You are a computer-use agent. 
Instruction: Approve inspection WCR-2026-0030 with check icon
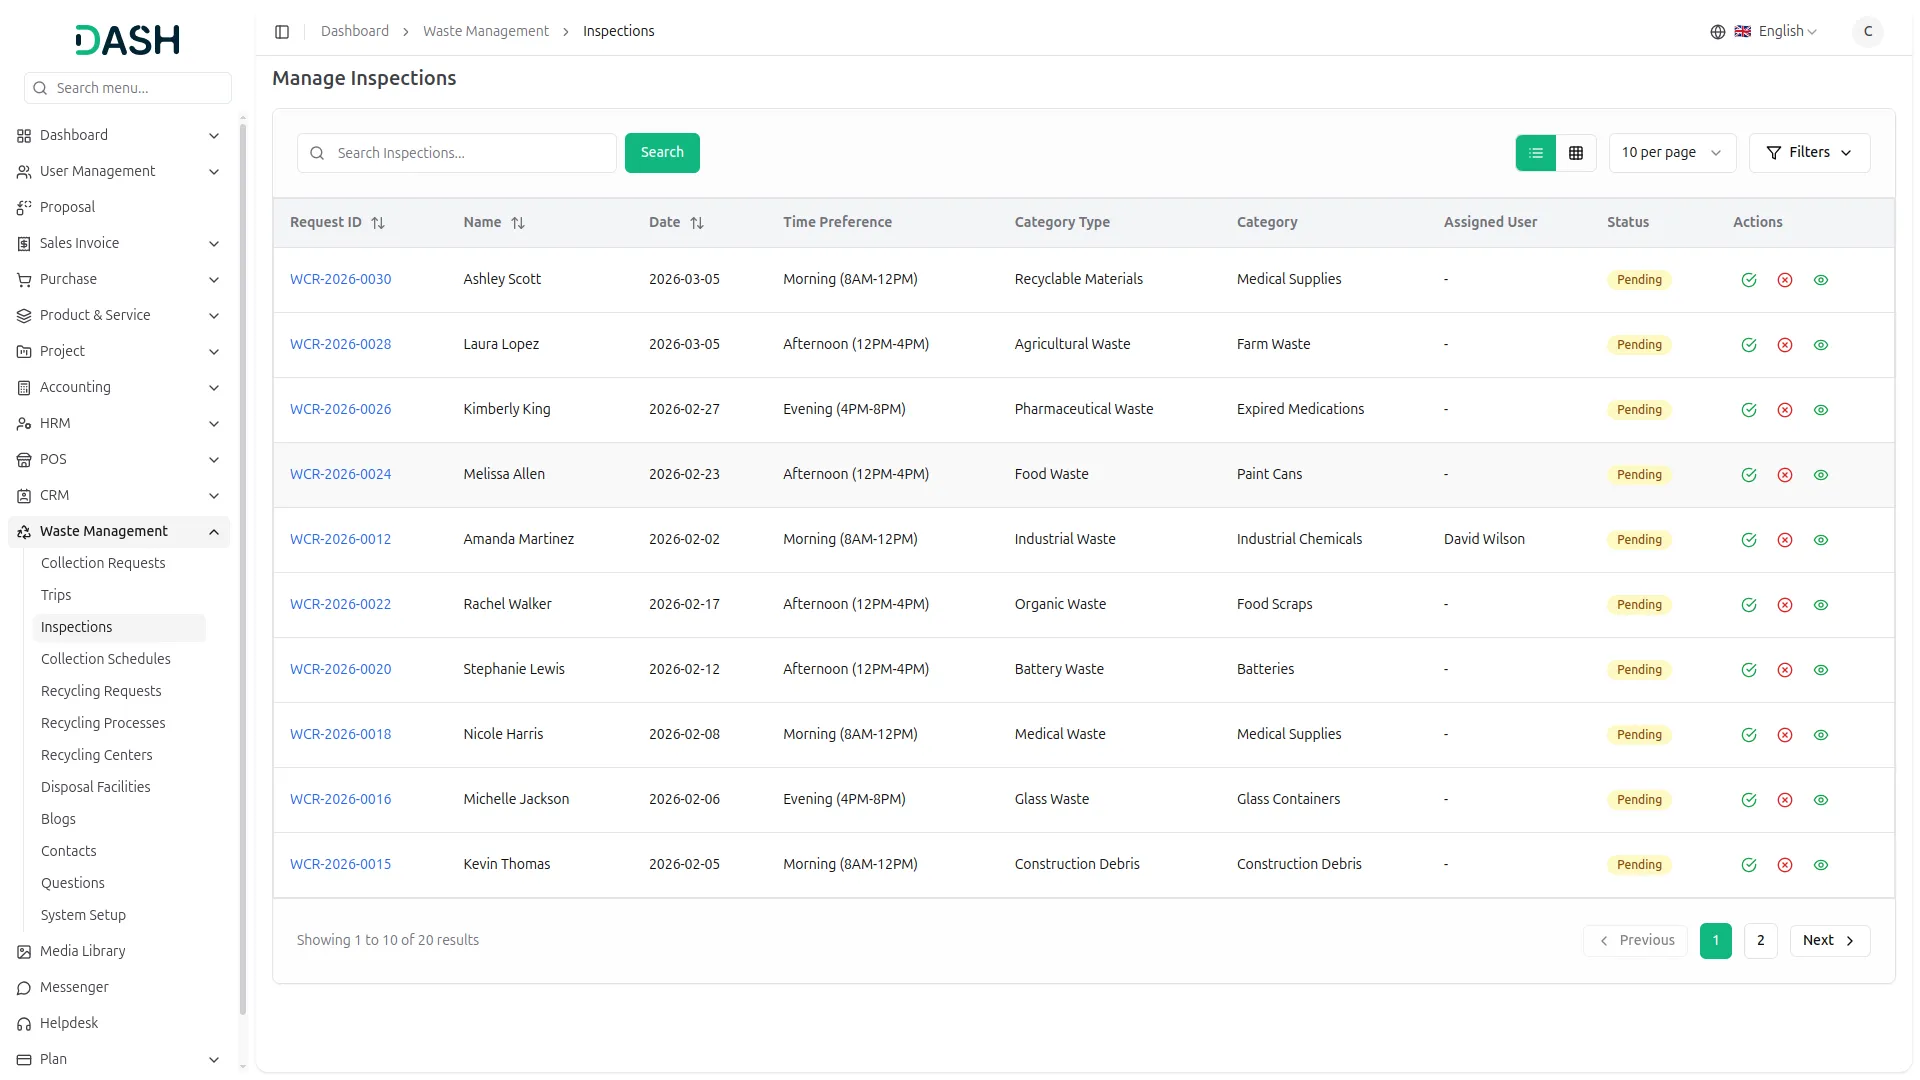pos(1748,280)
